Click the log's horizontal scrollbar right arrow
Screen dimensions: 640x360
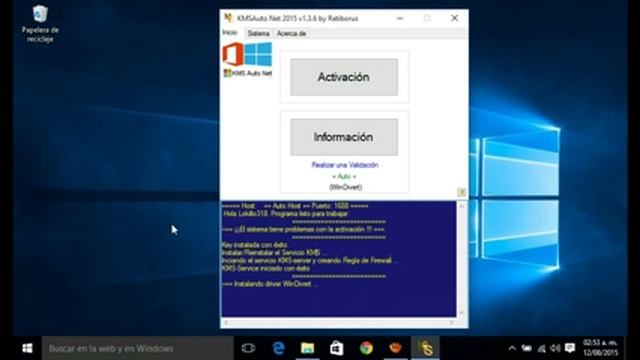point(452,322)
